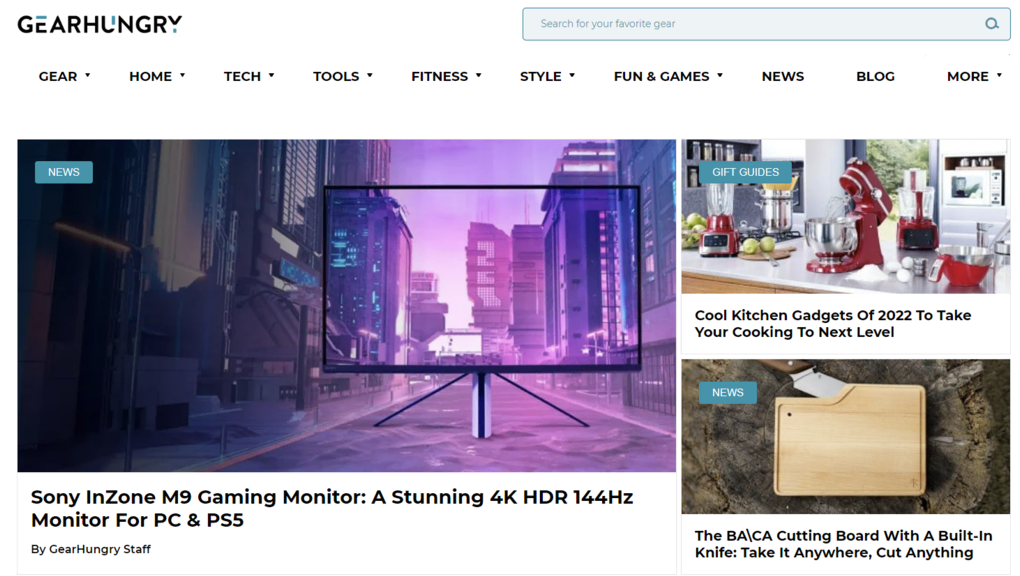Select the NEWS menu item

coord(782,76)
